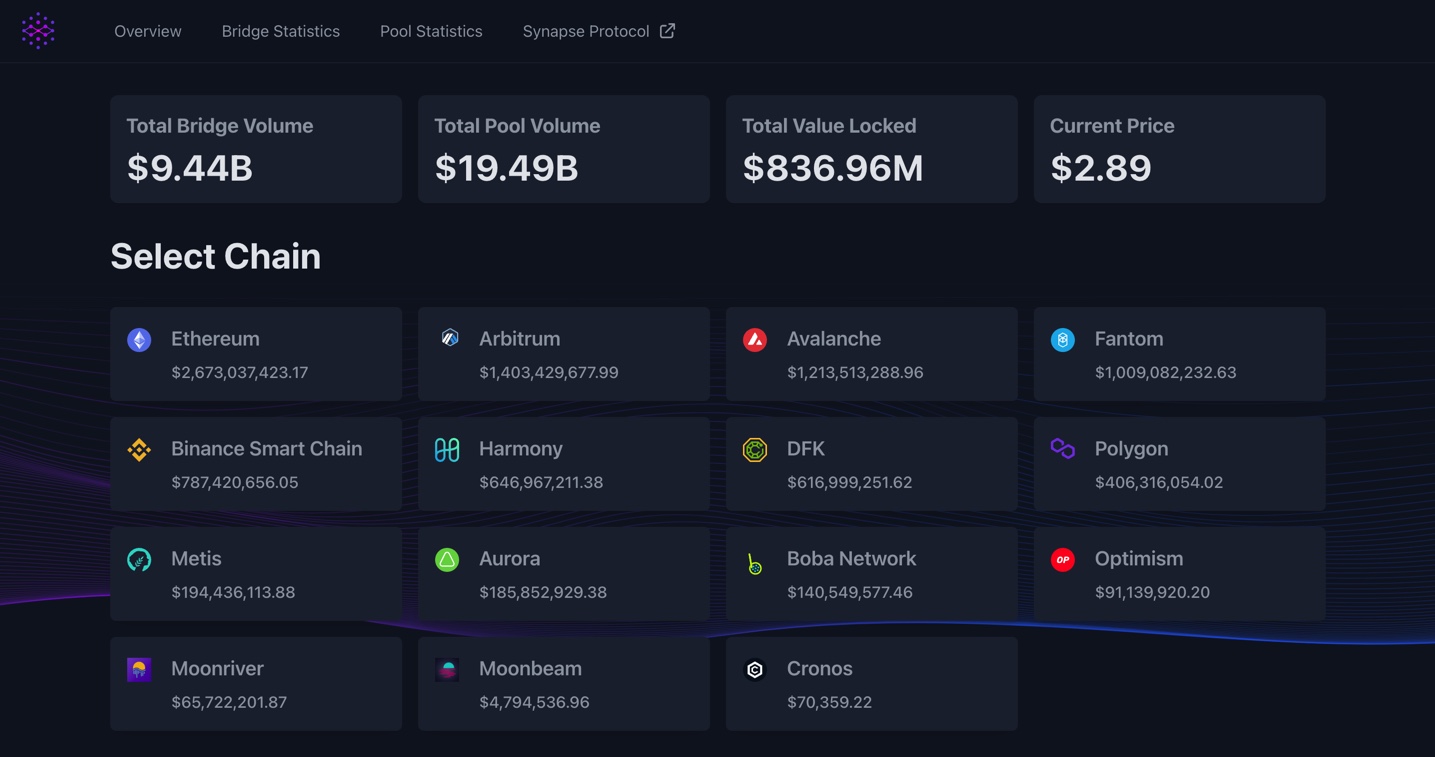Click Boba Network volume $140,549,577.46
This screenshot has height=757, width=1435.
pyautogui.click(x=850, y=593)
